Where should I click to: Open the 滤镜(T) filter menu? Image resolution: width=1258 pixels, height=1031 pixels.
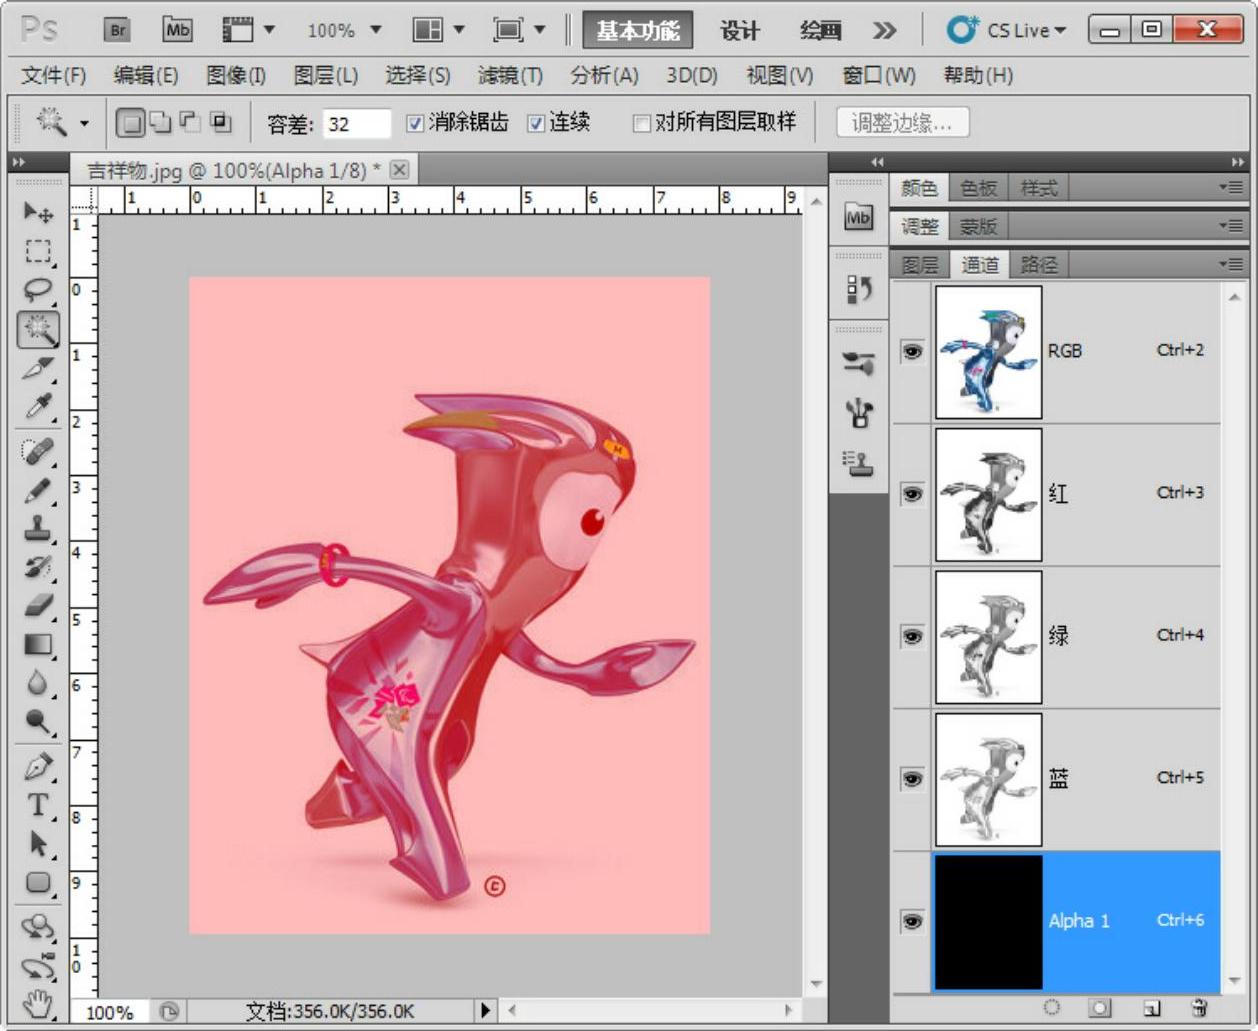pyautogui.click(x=510, y=75)
